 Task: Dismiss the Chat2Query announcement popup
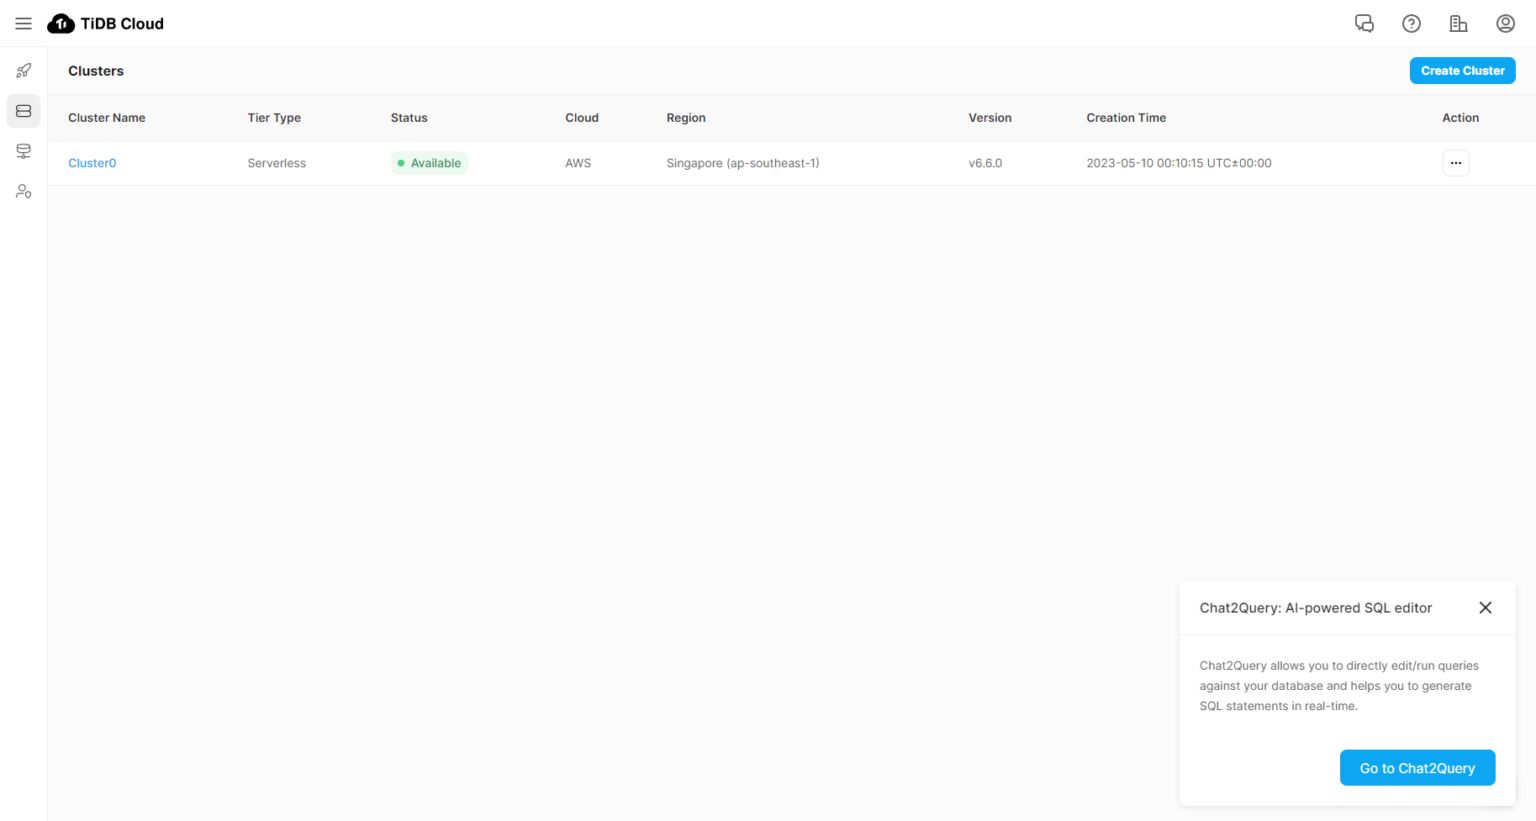pos(1485,607)
